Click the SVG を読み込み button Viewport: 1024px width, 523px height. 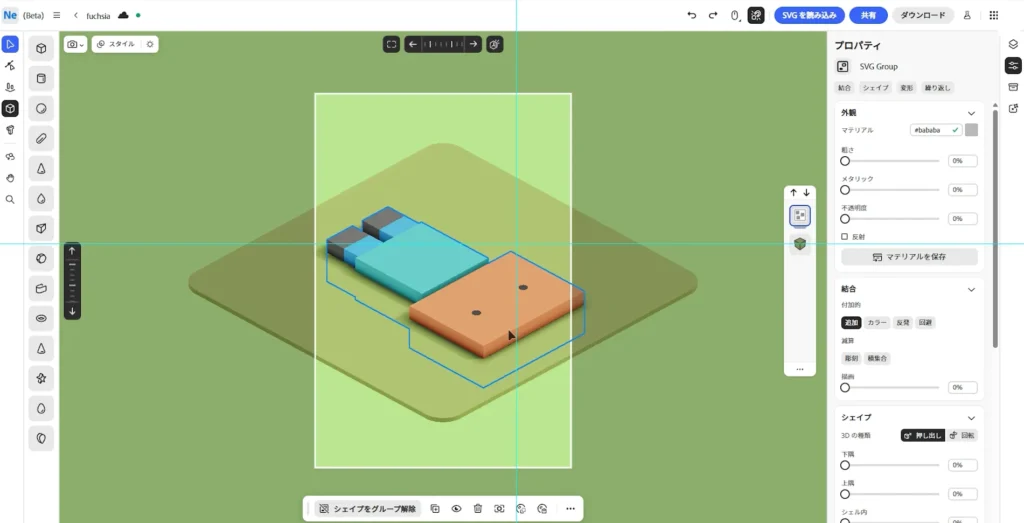tap(809, 15)
